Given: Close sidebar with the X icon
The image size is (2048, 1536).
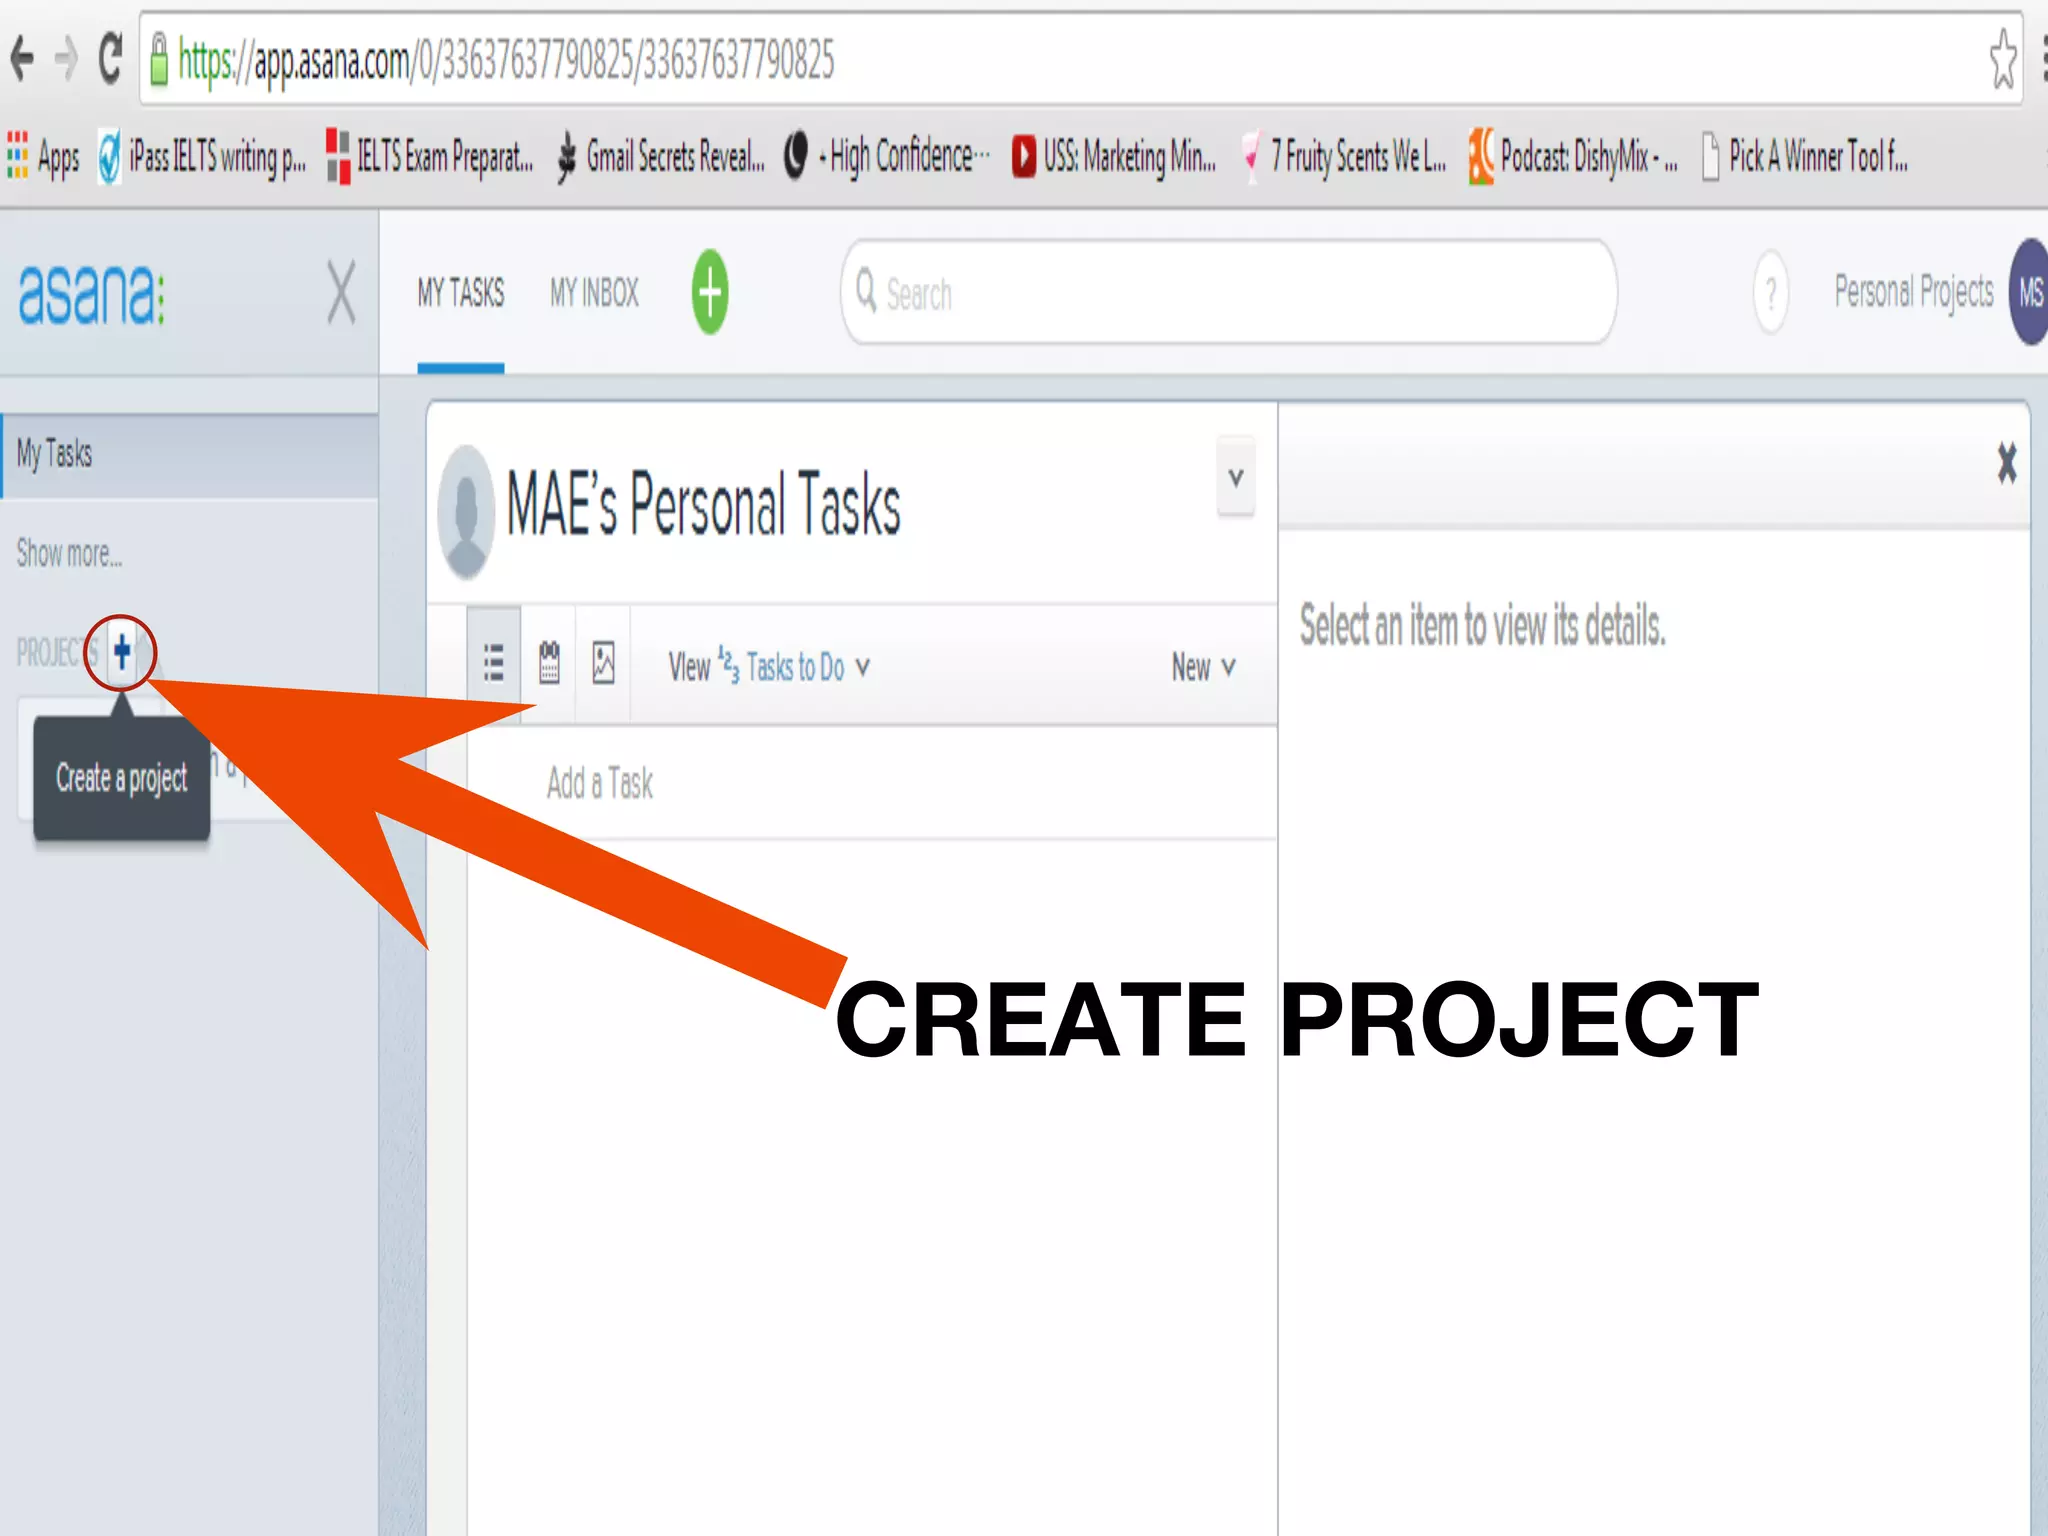Looking at the screenshot, I should click(x=341, y=292).
